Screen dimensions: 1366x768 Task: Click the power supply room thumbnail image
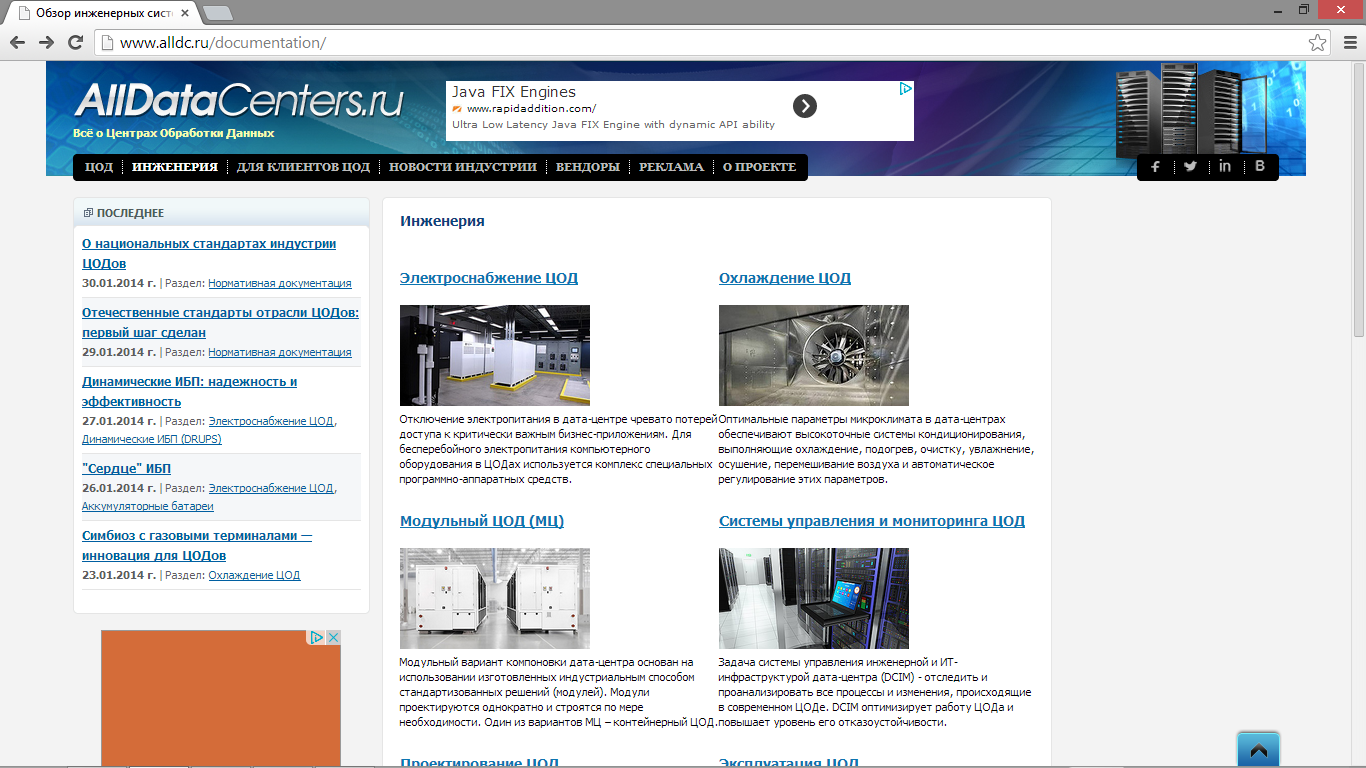[495, 355]
